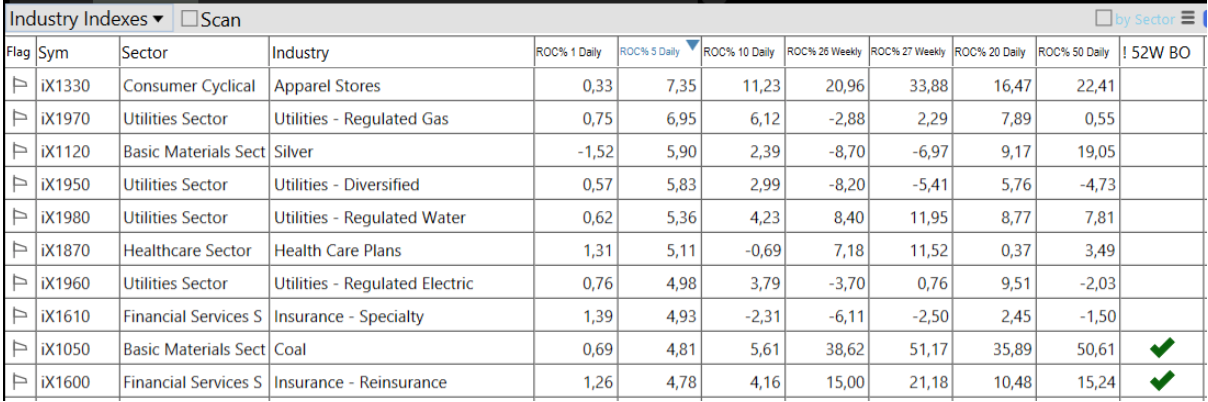Image resolution: width=1208 pixels, height=402 pixels.
Task: Click the ! 52W BO column header
Action: coord(1158,53)
